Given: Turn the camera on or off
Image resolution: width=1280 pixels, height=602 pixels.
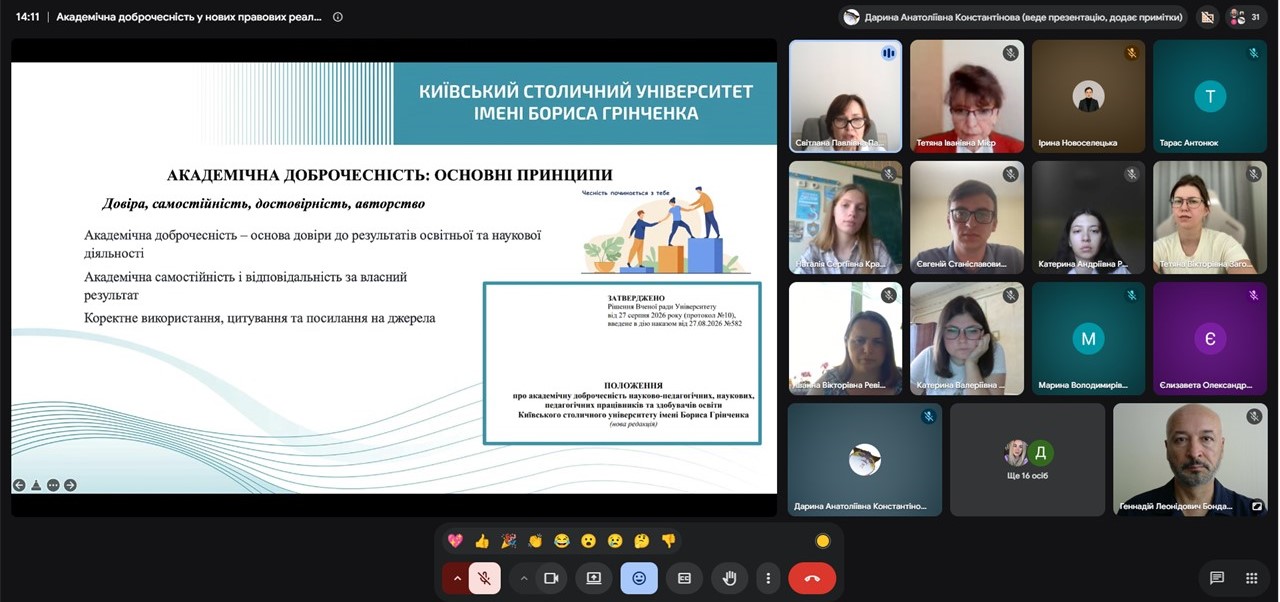Looking at the screenshot, I should [x=550, y=578].
